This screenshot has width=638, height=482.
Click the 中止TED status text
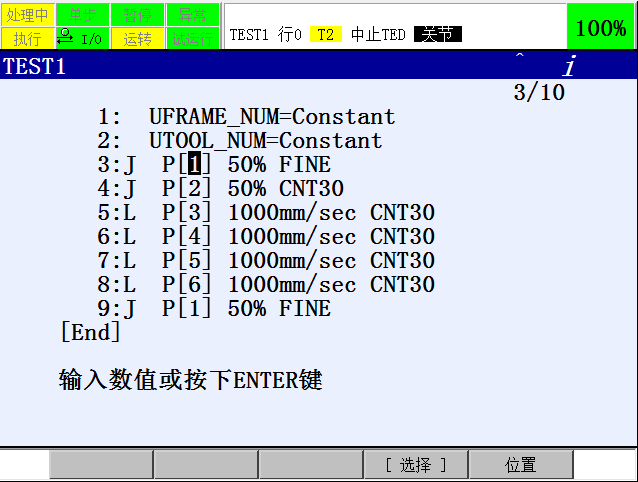[x=378, y=35]
